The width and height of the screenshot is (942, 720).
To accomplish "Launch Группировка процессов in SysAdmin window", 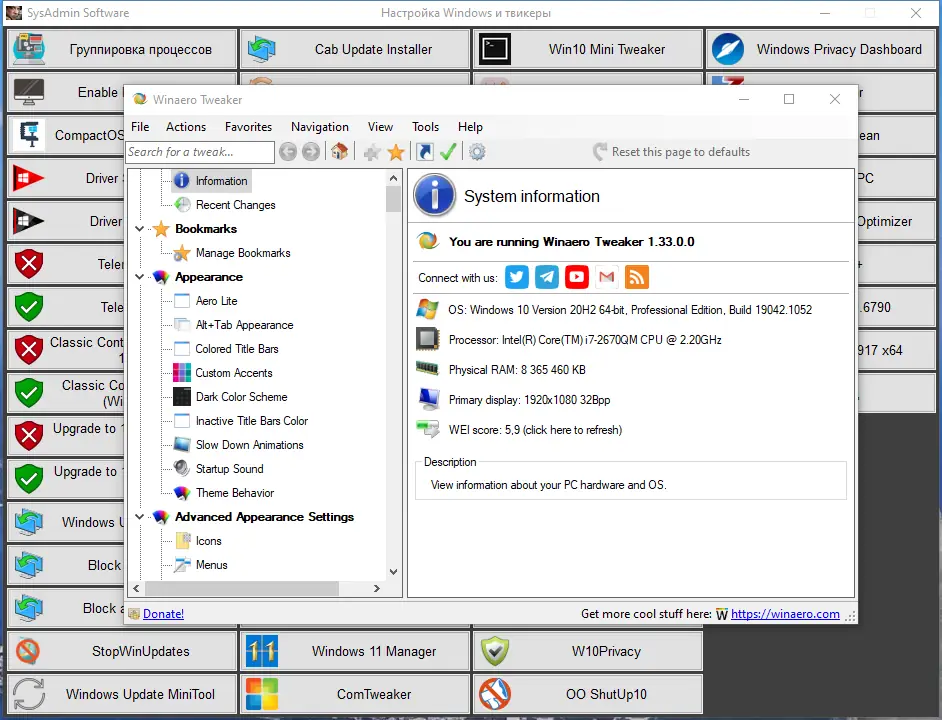I will 122,49.
